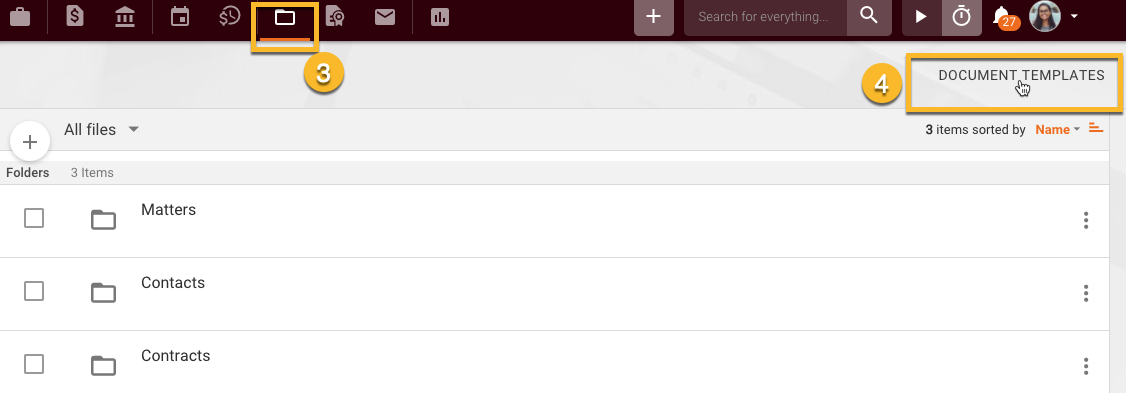1126x393 pixels.
Task: Open the billing dollar document icon
Action: click(75, 17)
